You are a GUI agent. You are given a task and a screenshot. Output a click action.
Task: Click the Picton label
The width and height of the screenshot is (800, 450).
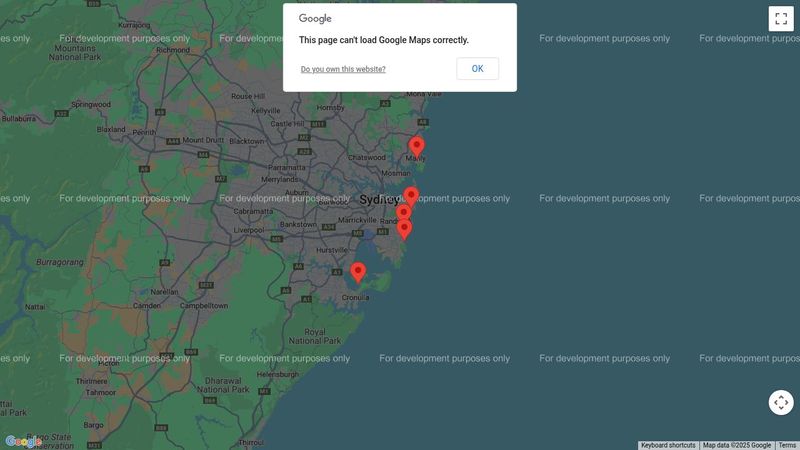[109, 363]
